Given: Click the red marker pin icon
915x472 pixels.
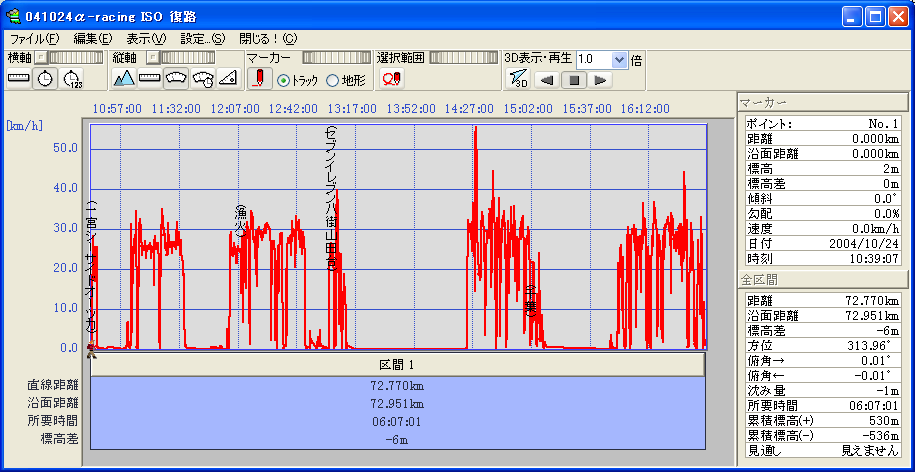Looking at the screenshot, I should (x=259, y=79).
